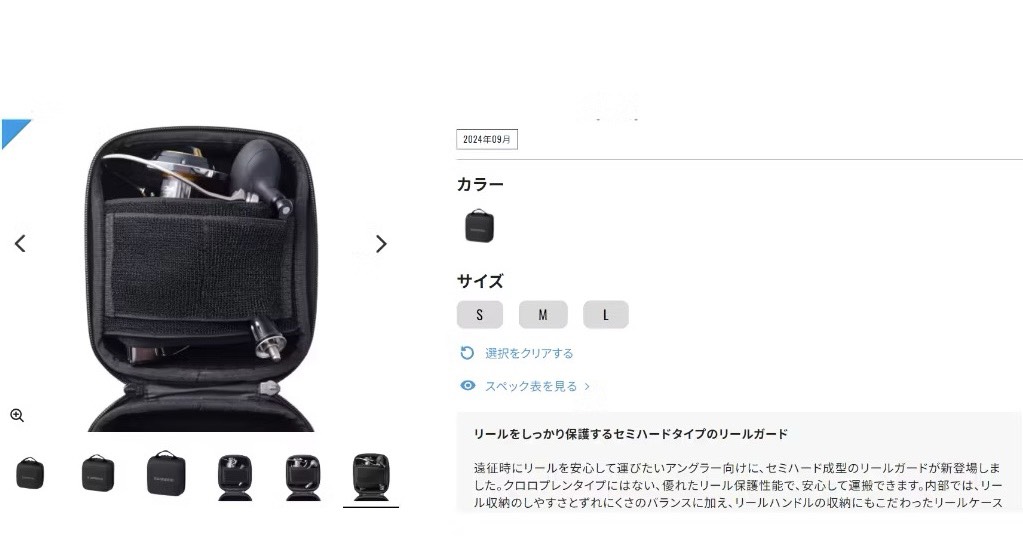
Task: Pick the black case color swatch
Action: (x=480, y=226)
